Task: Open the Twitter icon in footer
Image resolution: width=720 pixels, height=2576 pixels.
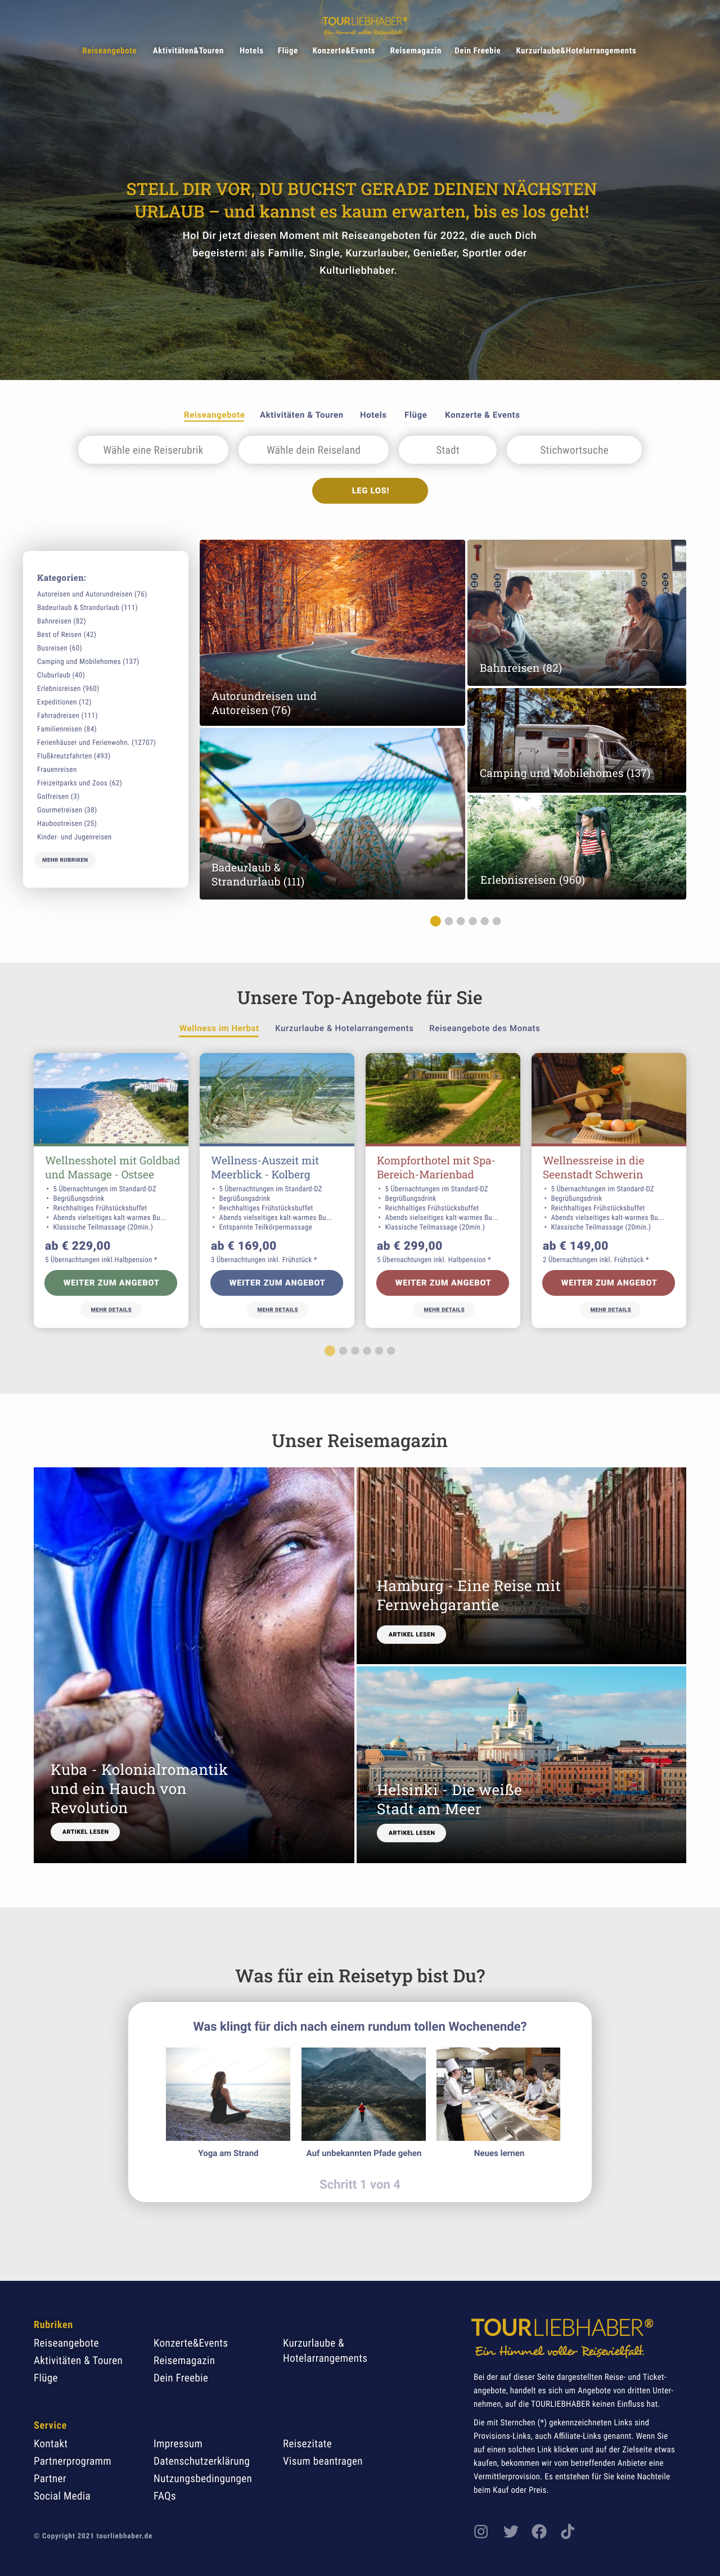Action: click(x=511, y=2531)
